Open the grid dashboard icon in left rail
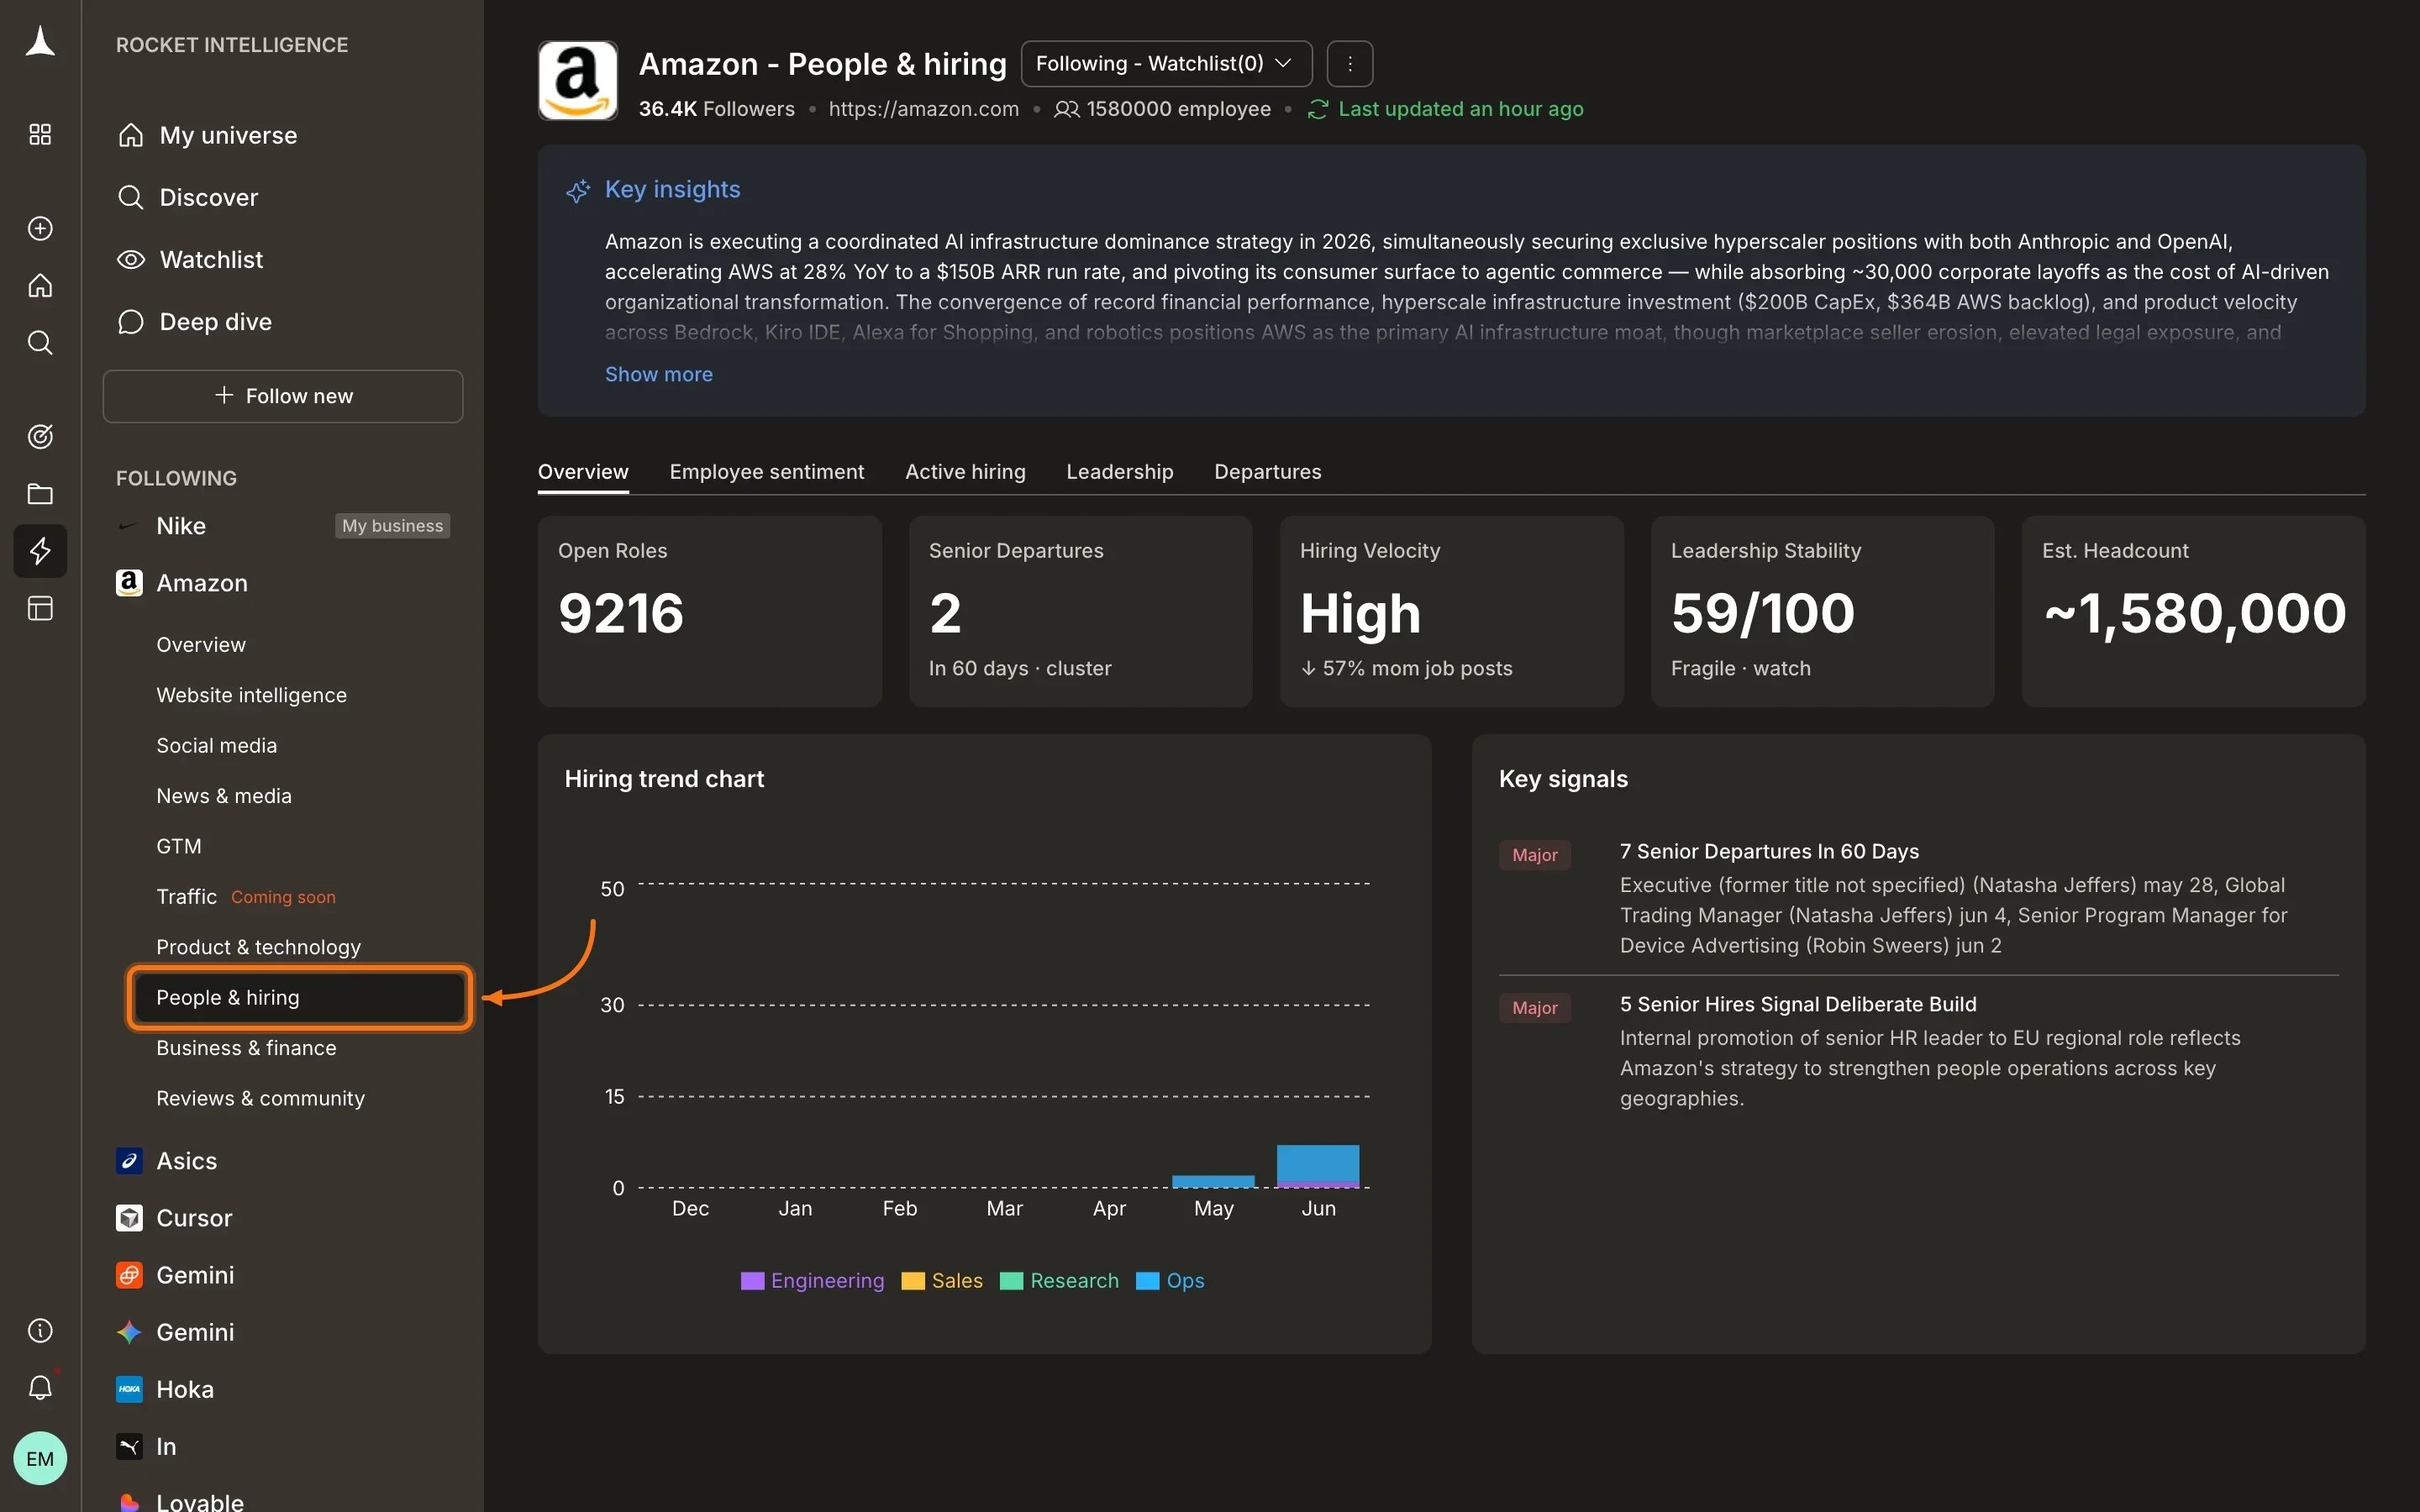Image resolution: width=2420 pixels, height=1512 pixels. (40, 134)
